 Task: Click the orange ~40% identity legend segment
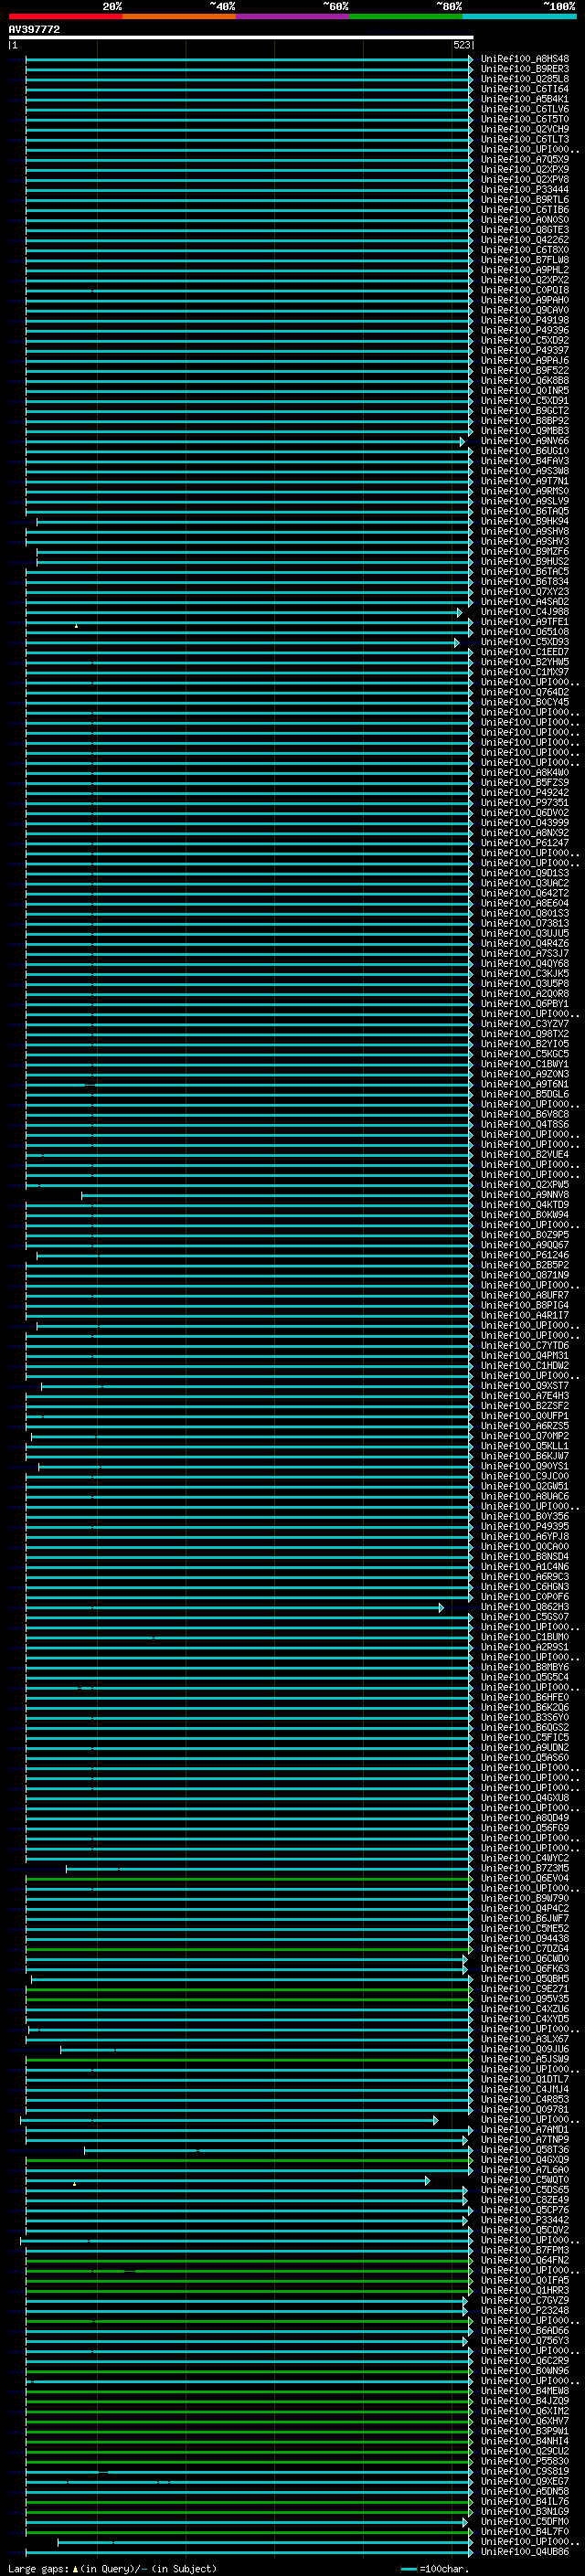179,16
